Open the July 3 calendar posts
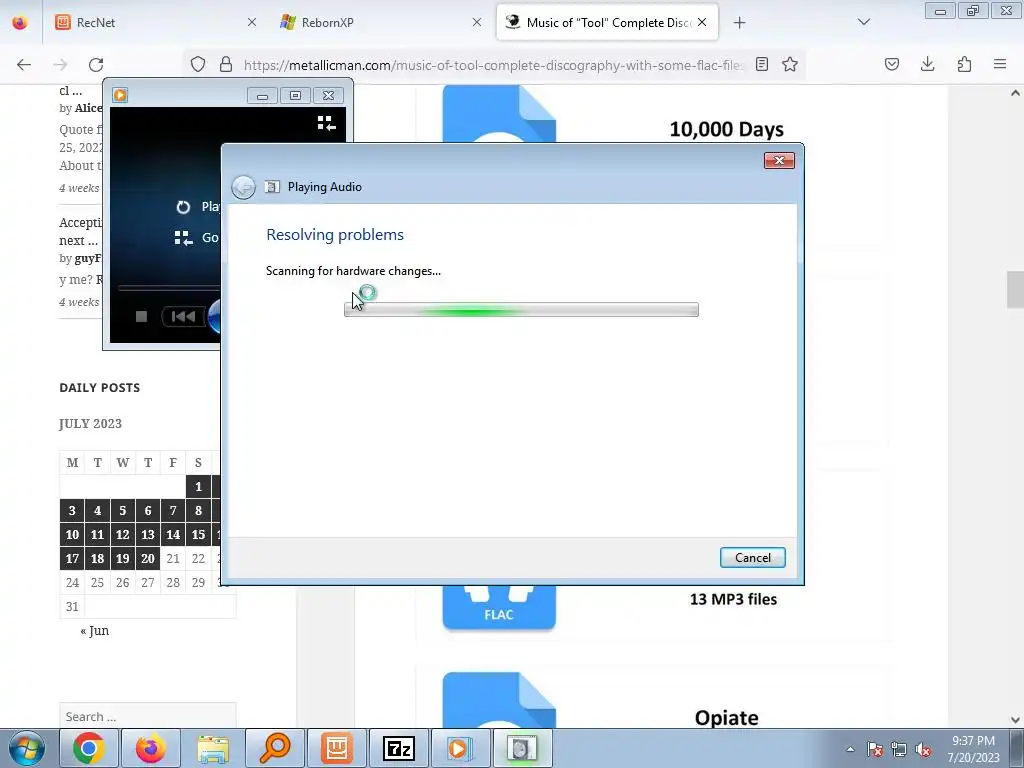Viewport: 1024px width, 768px height. tap(72, 511)
